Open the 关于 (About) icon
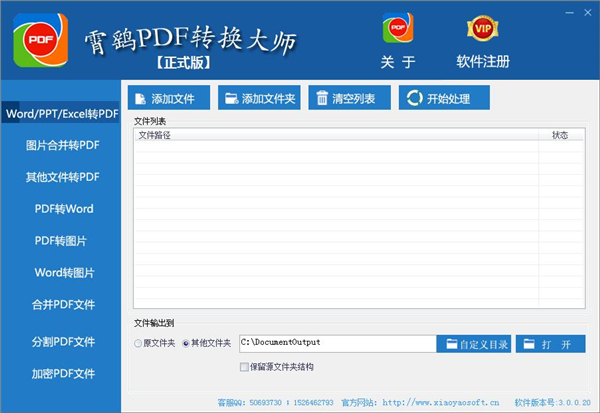Viewport: 600px width, 413px height. pos(398,30)
